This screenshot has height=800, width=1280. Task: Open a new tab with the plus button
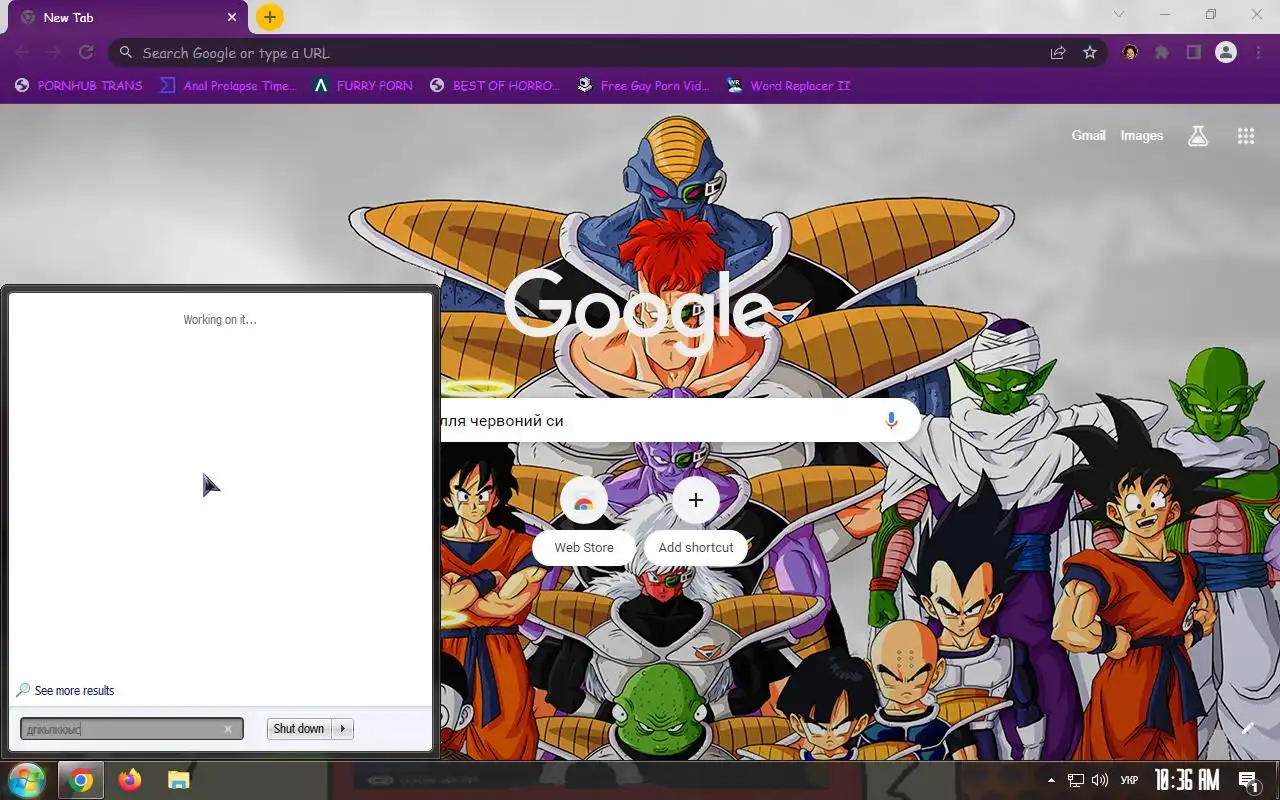[269, 17]
